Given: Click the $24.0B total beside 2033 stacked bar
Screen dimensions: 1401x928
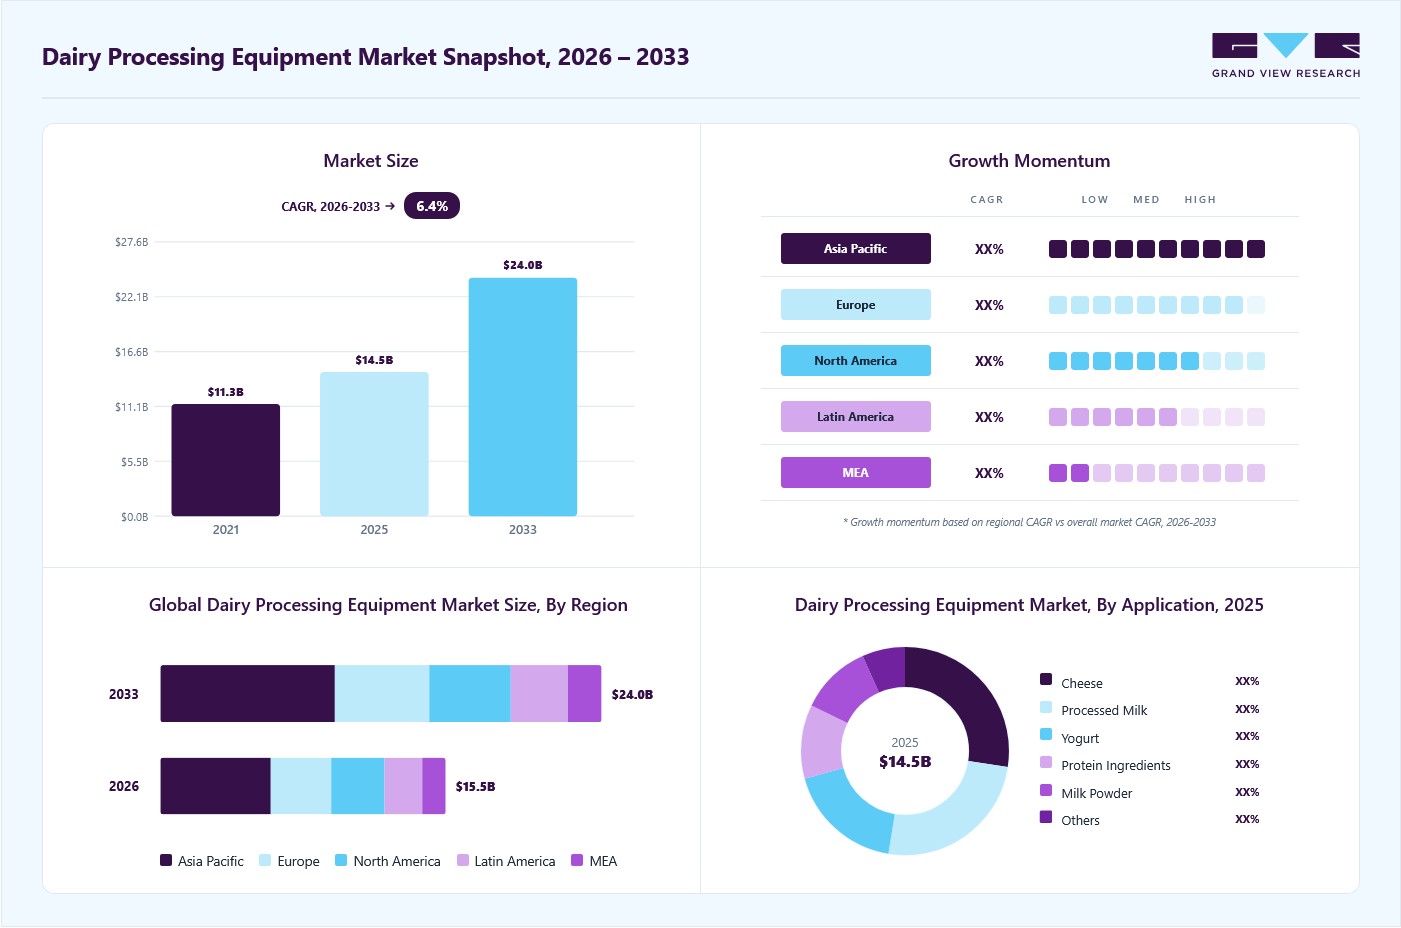Looking at the screenshot, I should tap(632, 695).
